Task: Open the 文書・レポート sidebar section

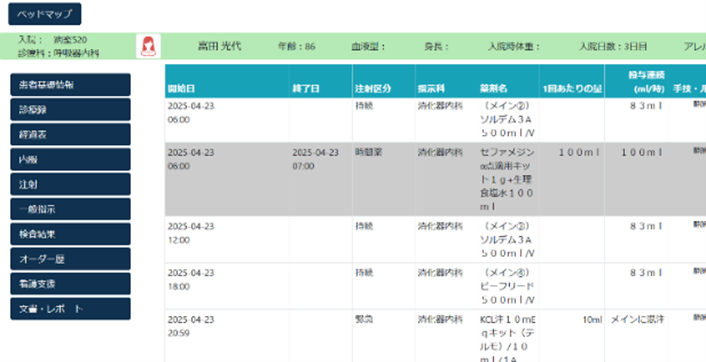Action: click(70, 309)
